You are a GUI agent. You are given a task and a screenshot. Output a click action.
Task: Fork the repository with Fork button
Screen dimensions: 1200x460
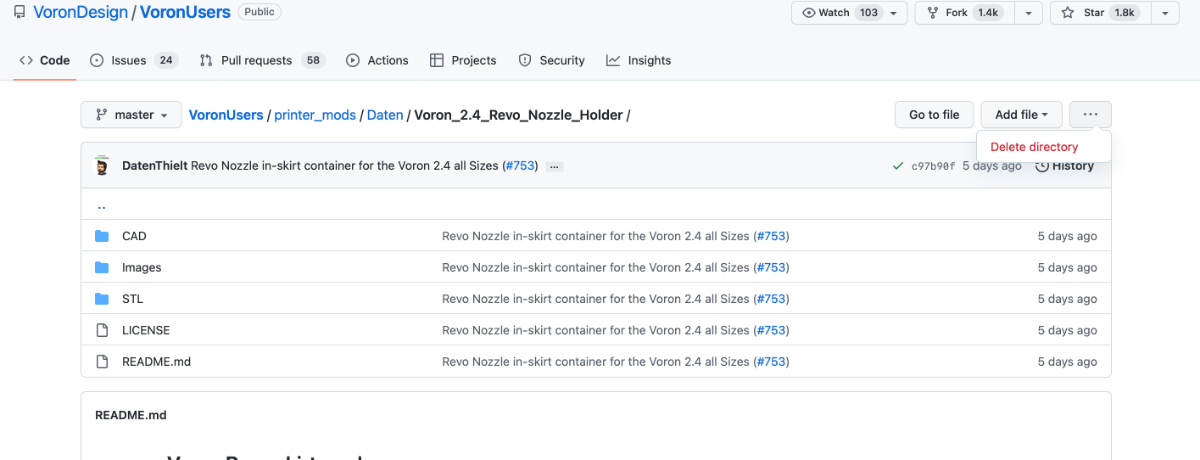[x=963, y=13]
